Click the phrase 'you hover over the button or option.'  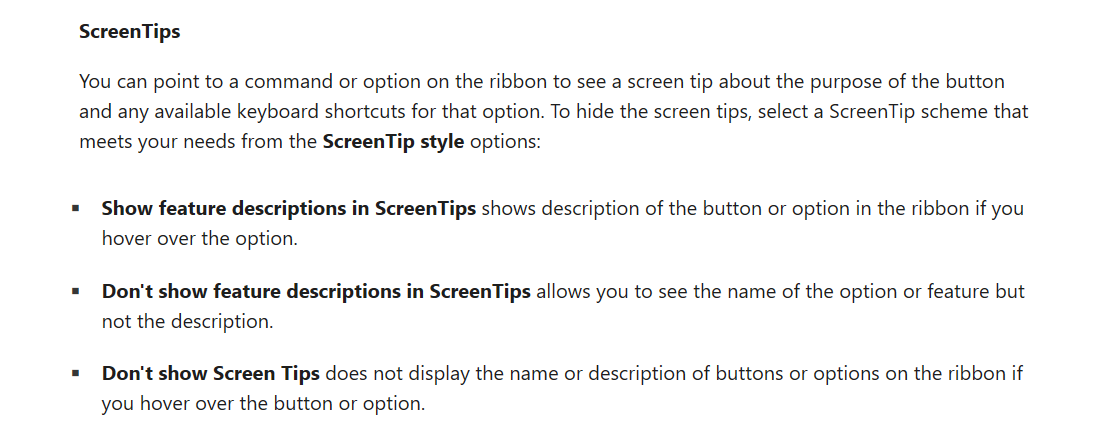[263, 404]
